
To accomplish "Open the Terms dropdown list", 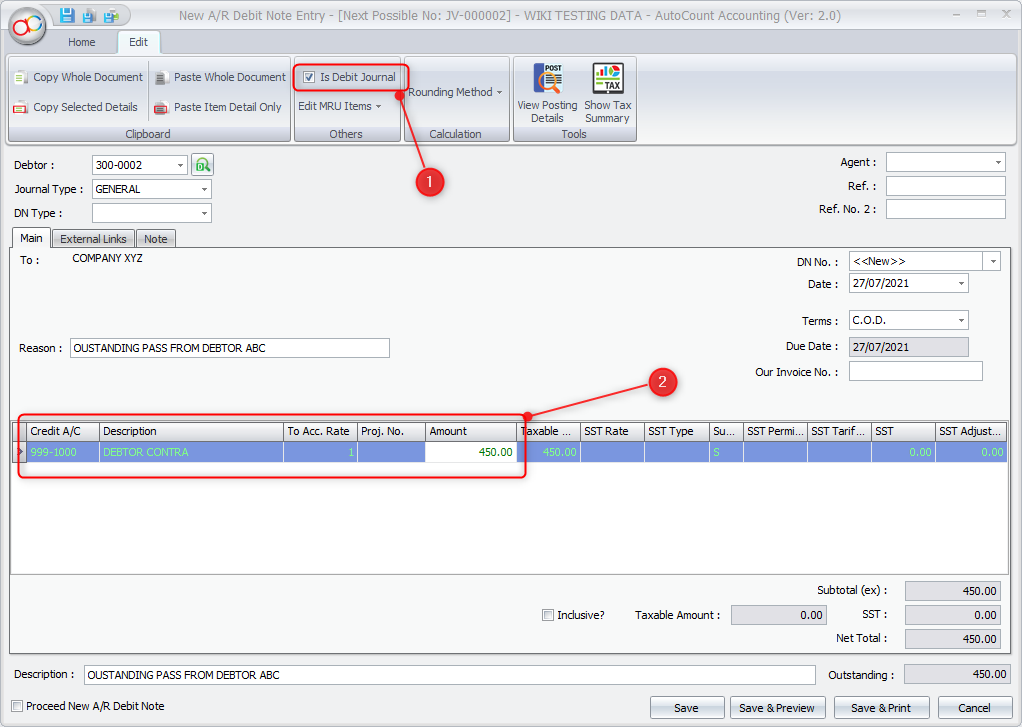I will 961,321.
